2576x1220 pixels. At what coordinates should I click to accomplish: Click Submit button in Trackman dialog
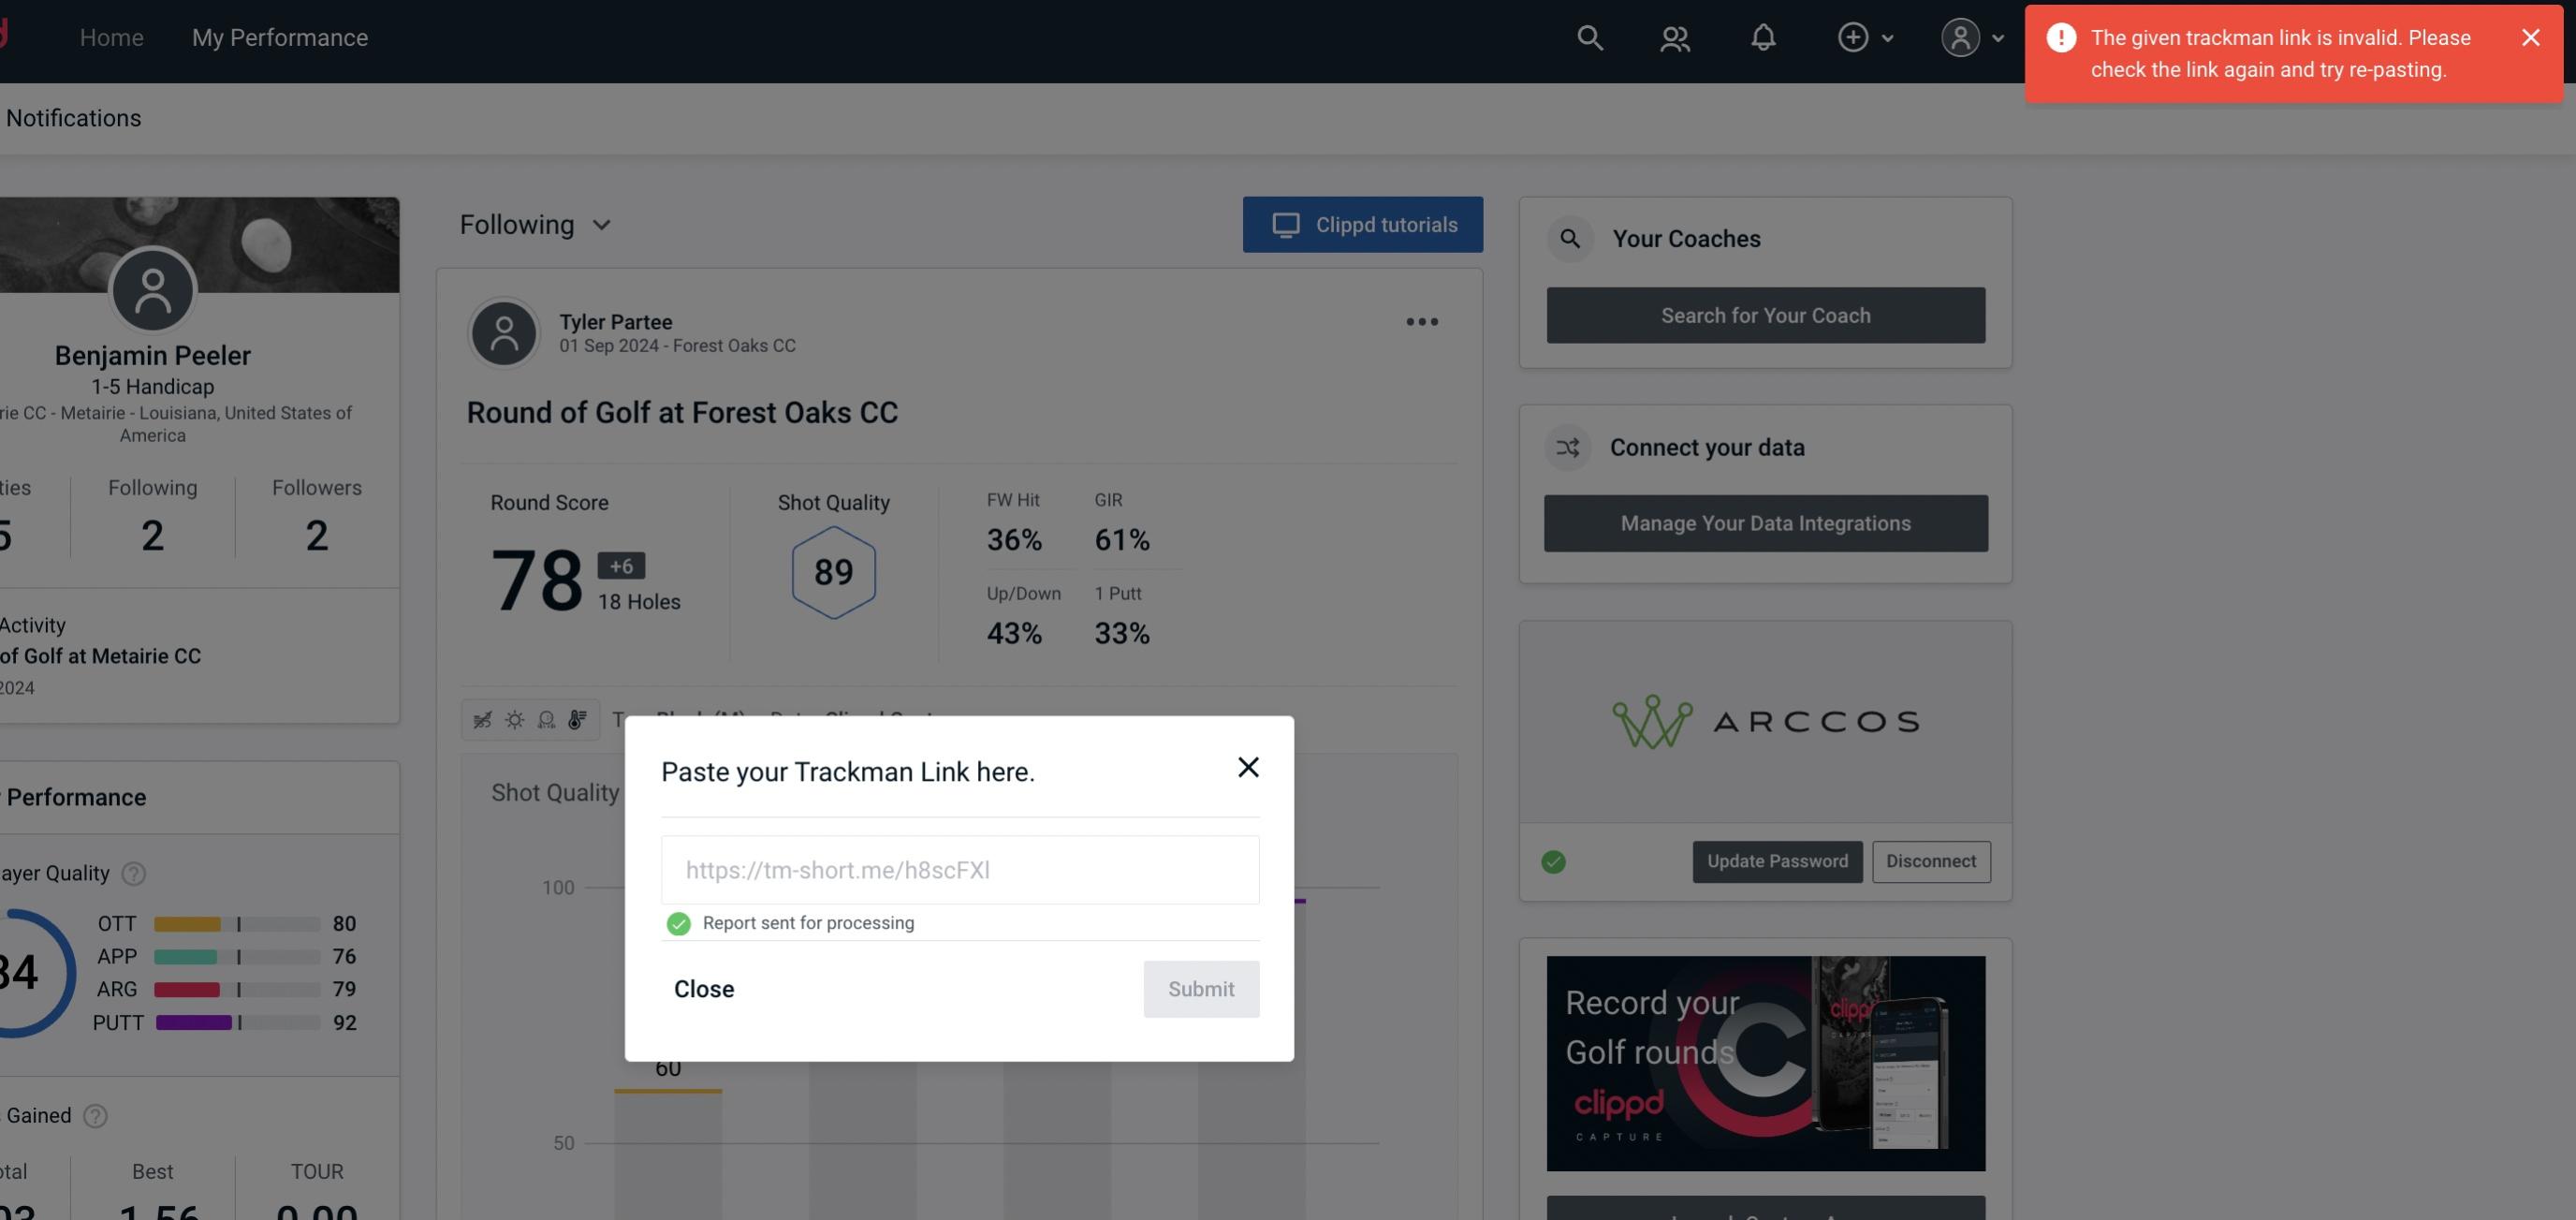click(1201, 988)
